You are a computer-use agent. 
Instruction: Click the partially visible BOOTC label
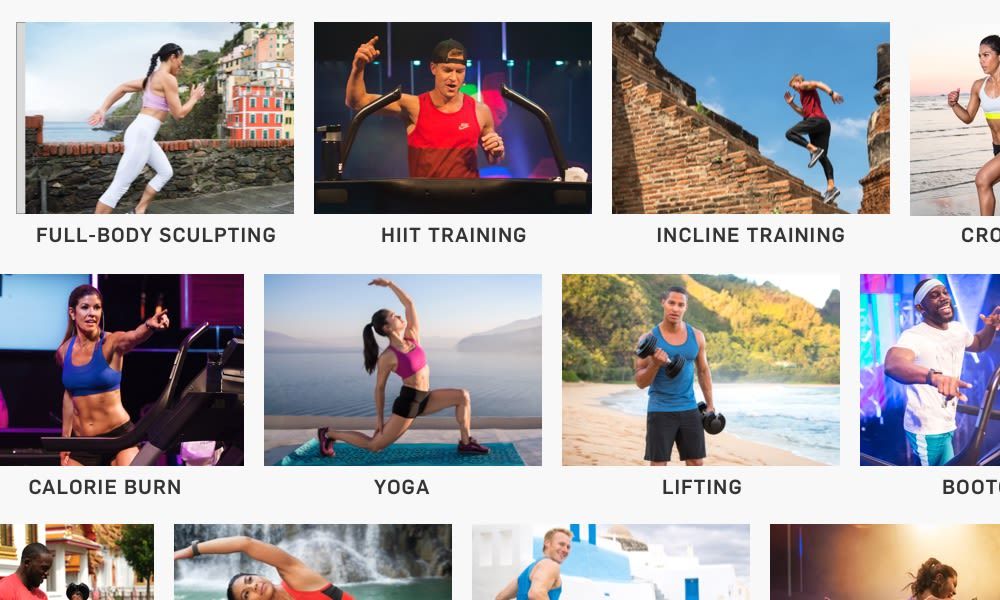[971, 487]
